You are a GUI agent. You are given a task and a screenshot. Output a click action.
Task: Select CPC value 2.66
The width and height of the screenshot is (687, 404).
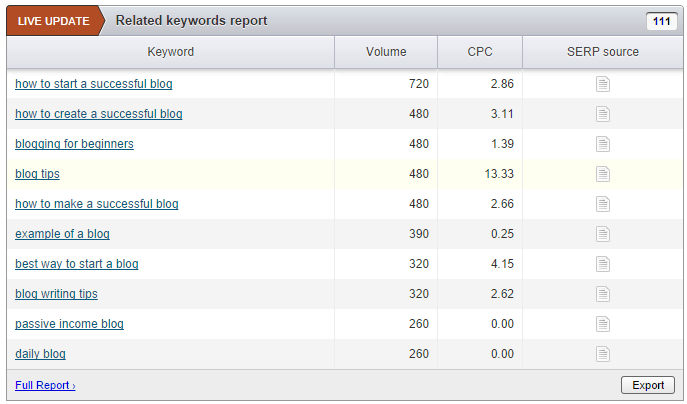point(502,204)
